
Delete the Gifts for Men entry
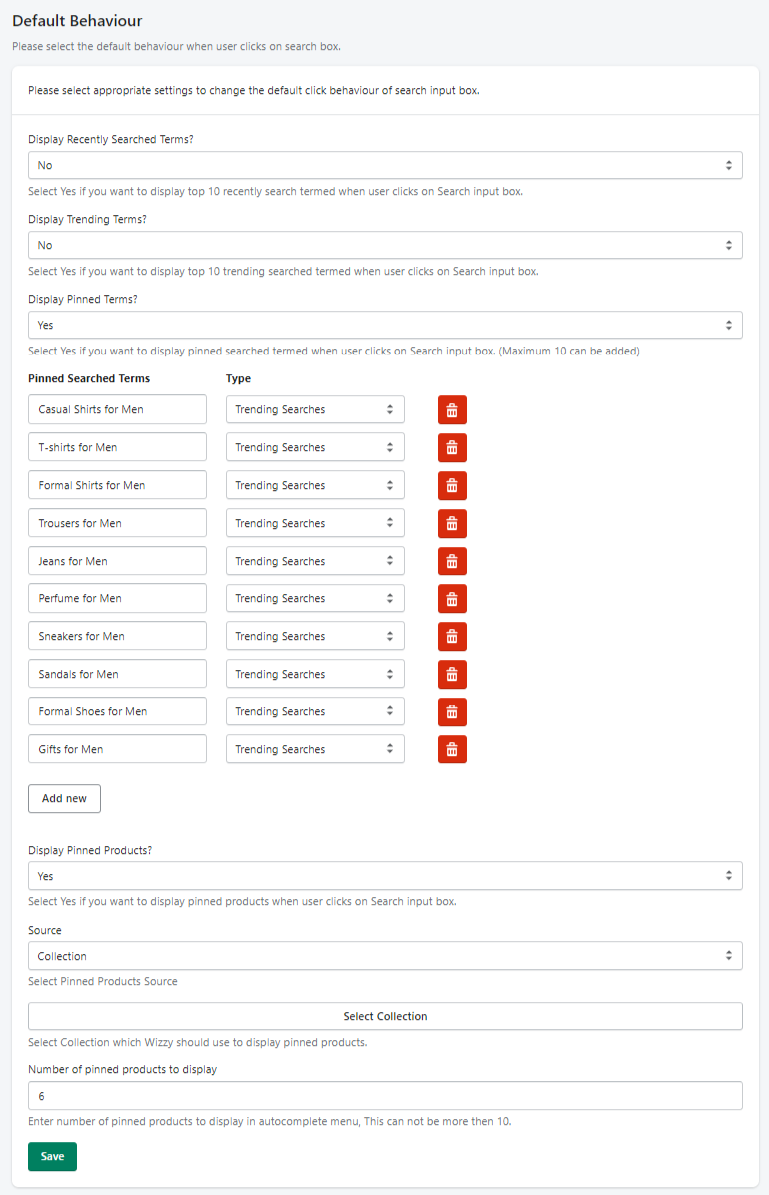coord(452,749)
